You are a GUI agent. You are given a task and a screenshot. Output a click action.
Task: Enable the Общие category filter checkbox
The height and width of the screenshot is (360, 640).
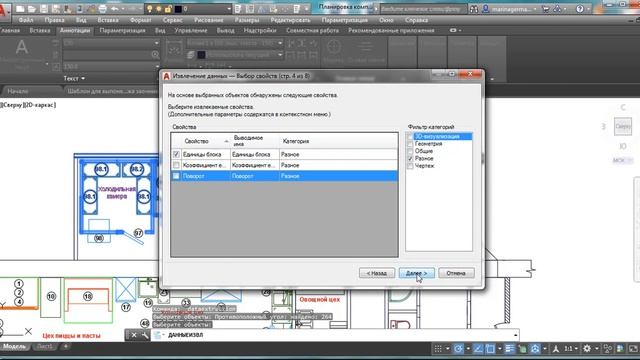[410, 151]
